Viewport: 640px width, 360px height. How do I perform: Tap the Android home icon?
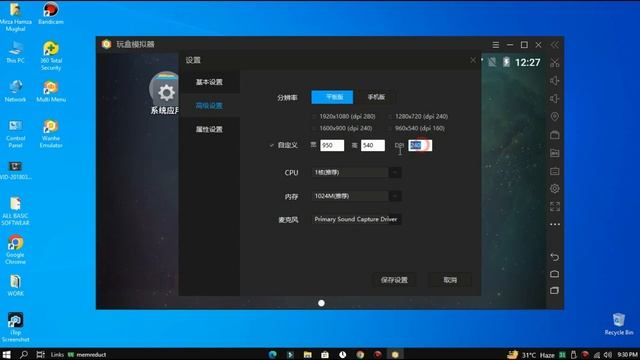tap(555, 274)
